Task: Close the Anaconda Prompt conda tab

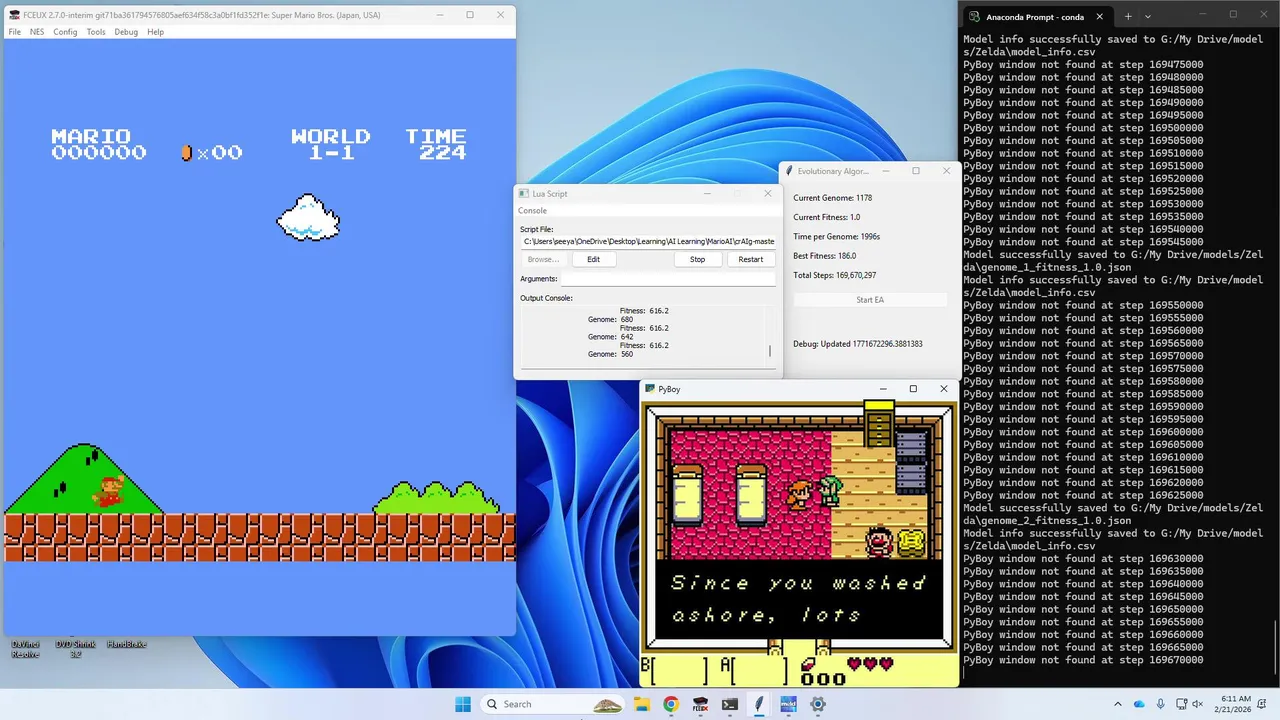Action: pos(1100,16)
